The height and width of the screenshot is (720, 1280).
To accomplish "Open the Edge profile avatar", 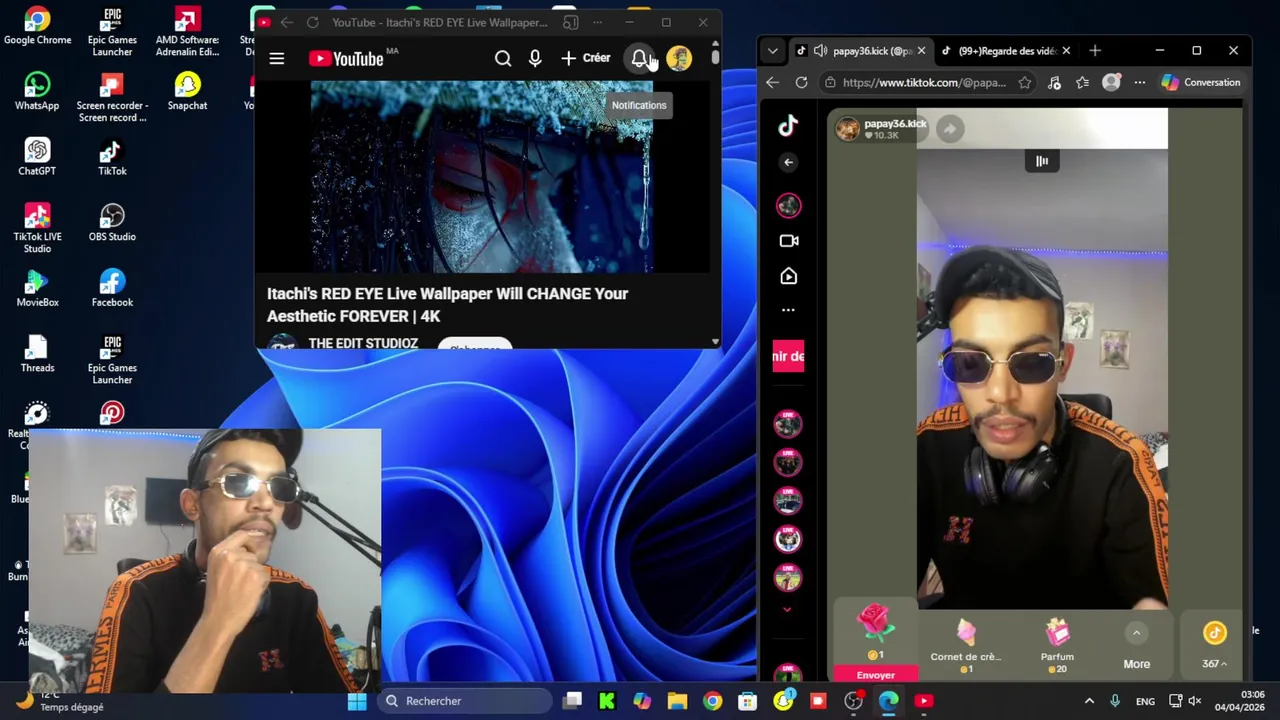I will click(1111, 83).
